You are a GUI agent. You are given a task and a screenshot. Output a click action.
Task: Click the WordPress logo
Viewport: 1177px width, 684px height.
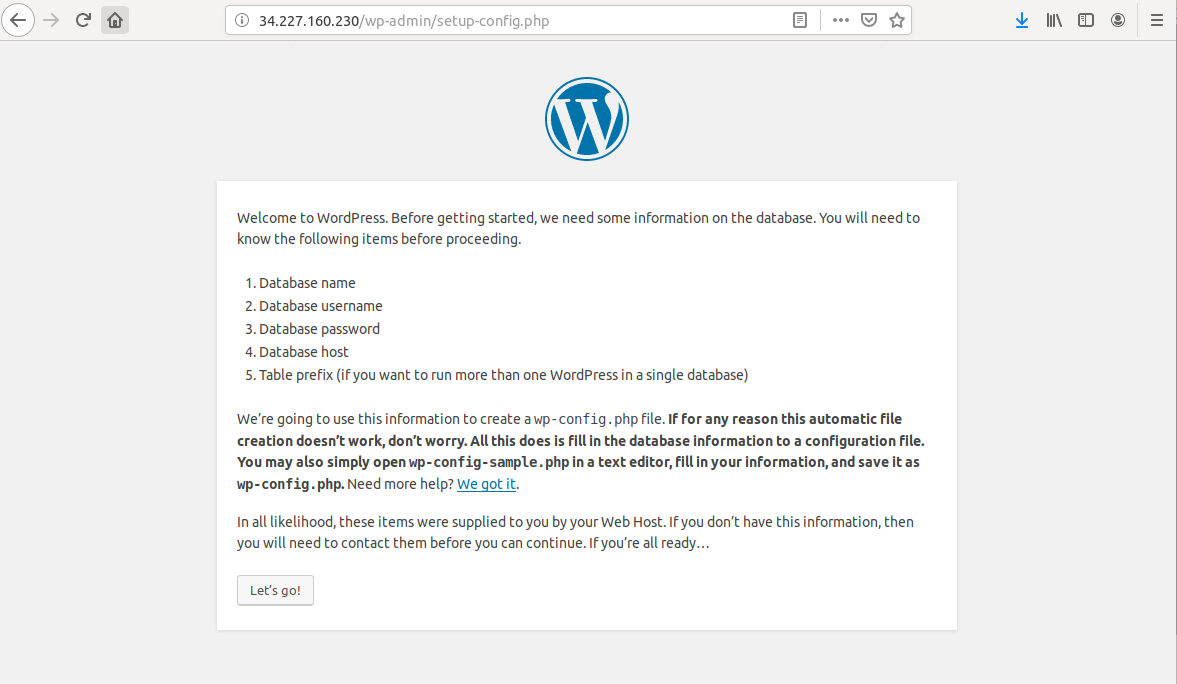point(587,119)
